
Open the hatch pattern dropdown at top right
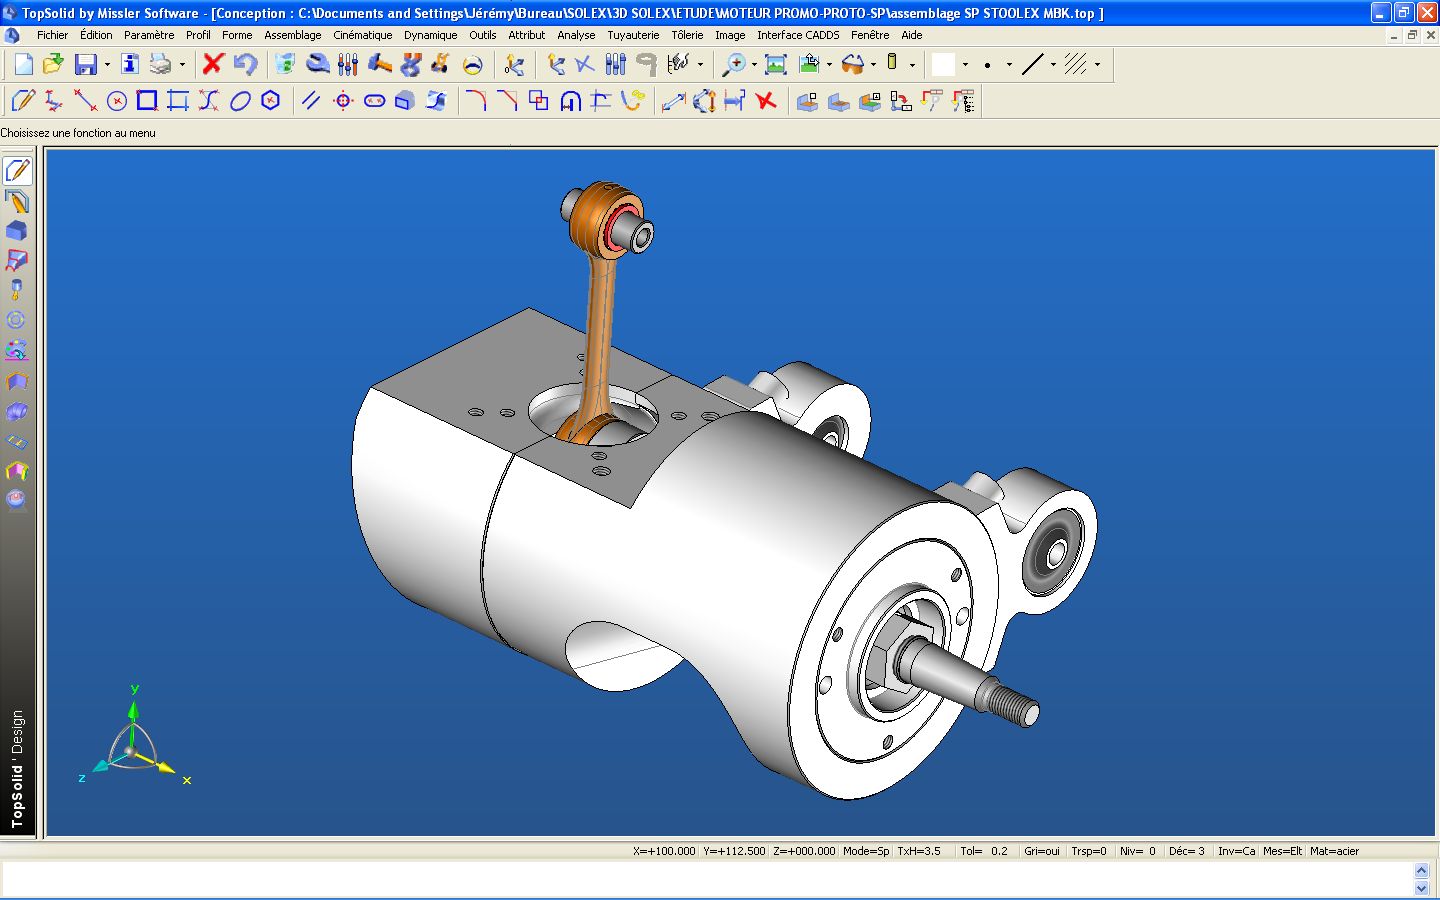point(1096,63)
